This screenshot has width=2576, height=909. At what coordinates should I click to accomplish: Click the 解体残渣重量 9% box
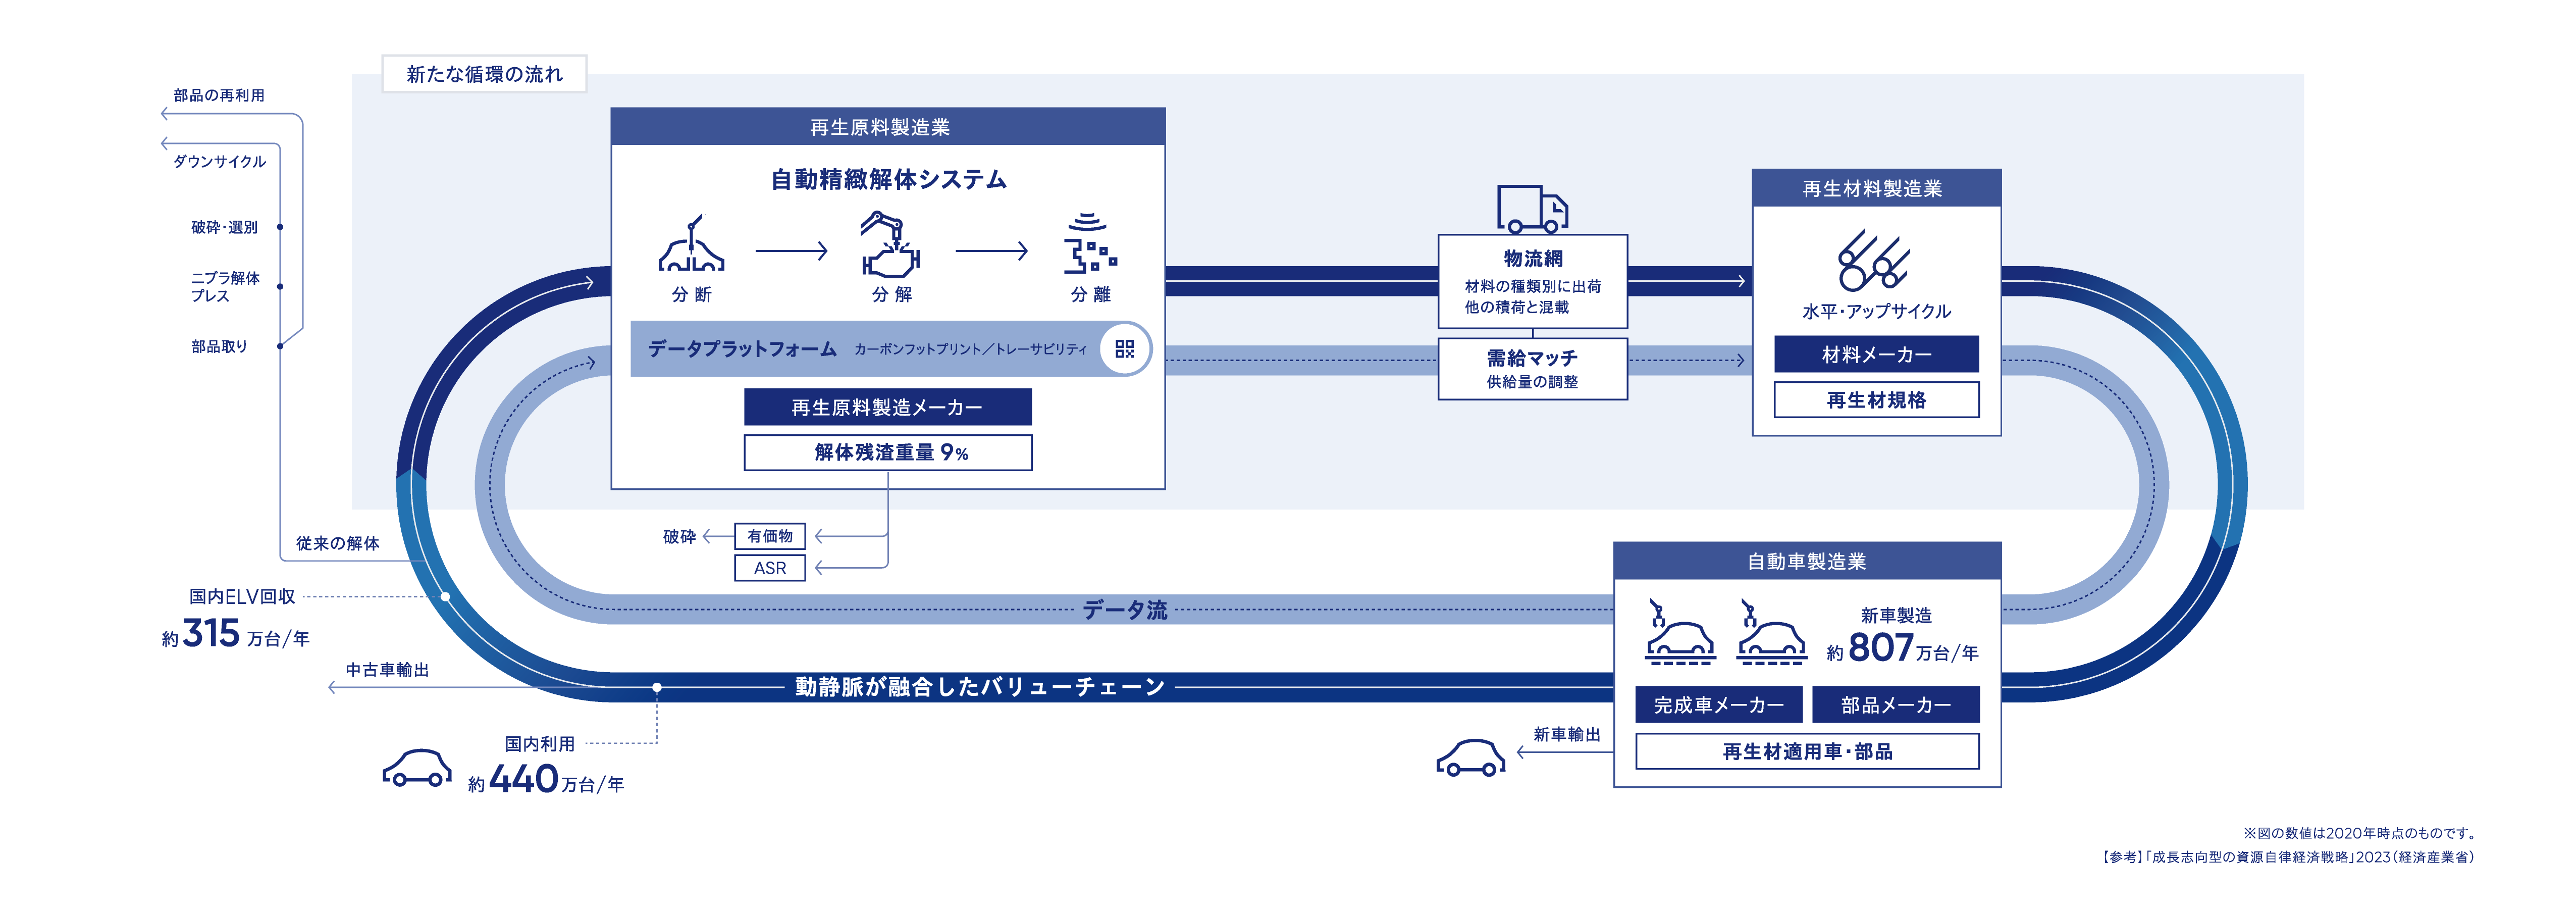pyautogui.click(x=888, y=452)
